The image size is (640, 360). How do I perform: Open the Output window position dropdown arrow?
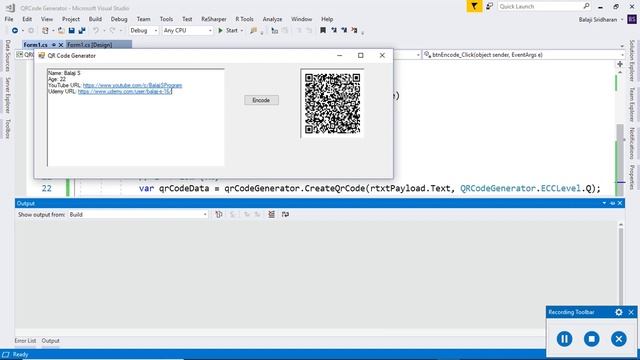pos(604,203)
